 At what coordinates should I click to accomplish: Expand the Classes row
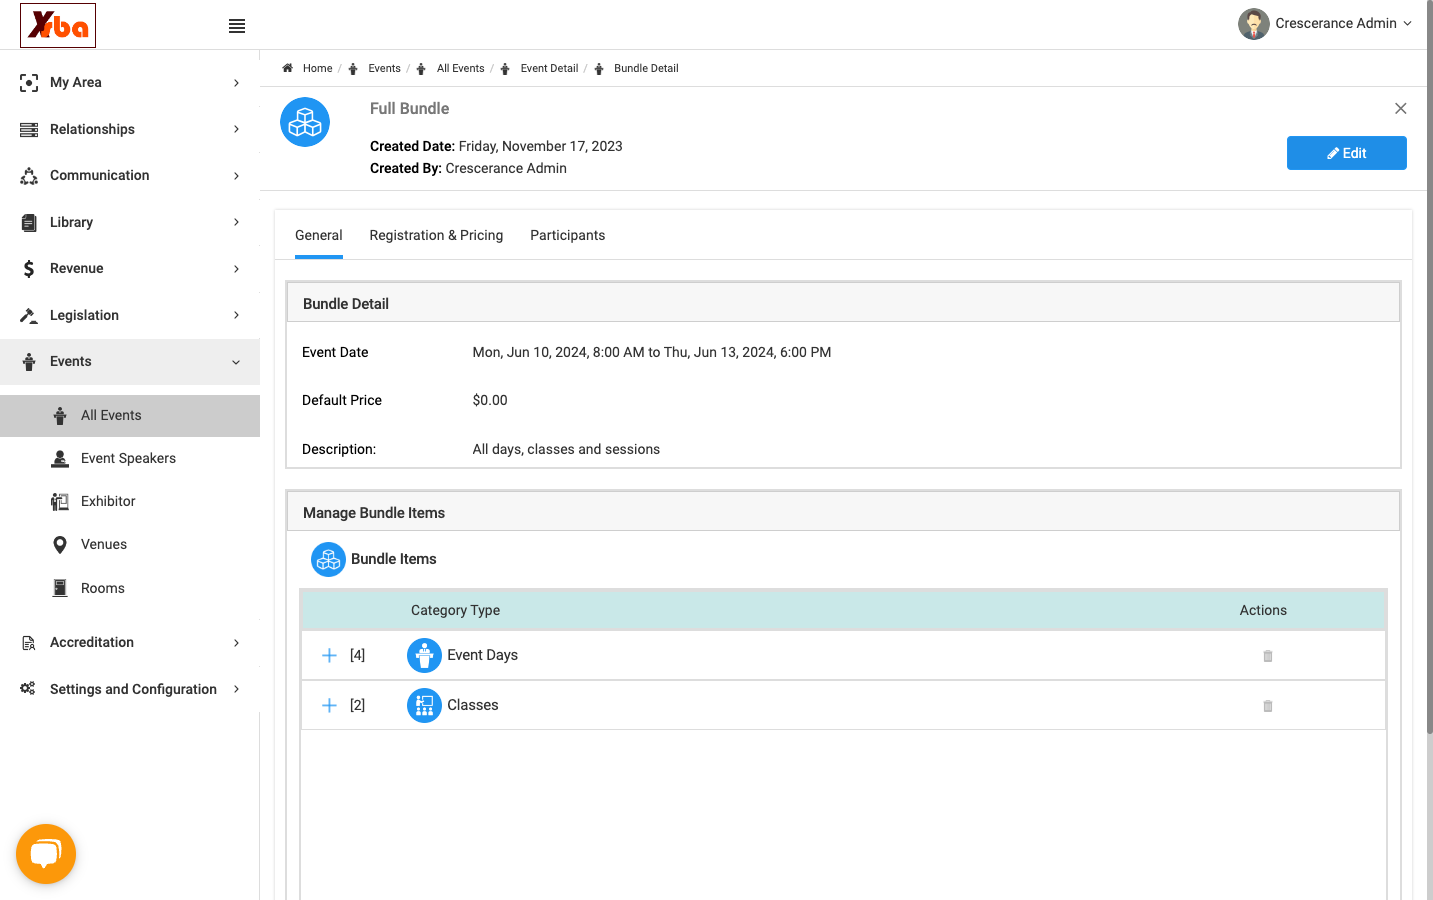point(329,705)
